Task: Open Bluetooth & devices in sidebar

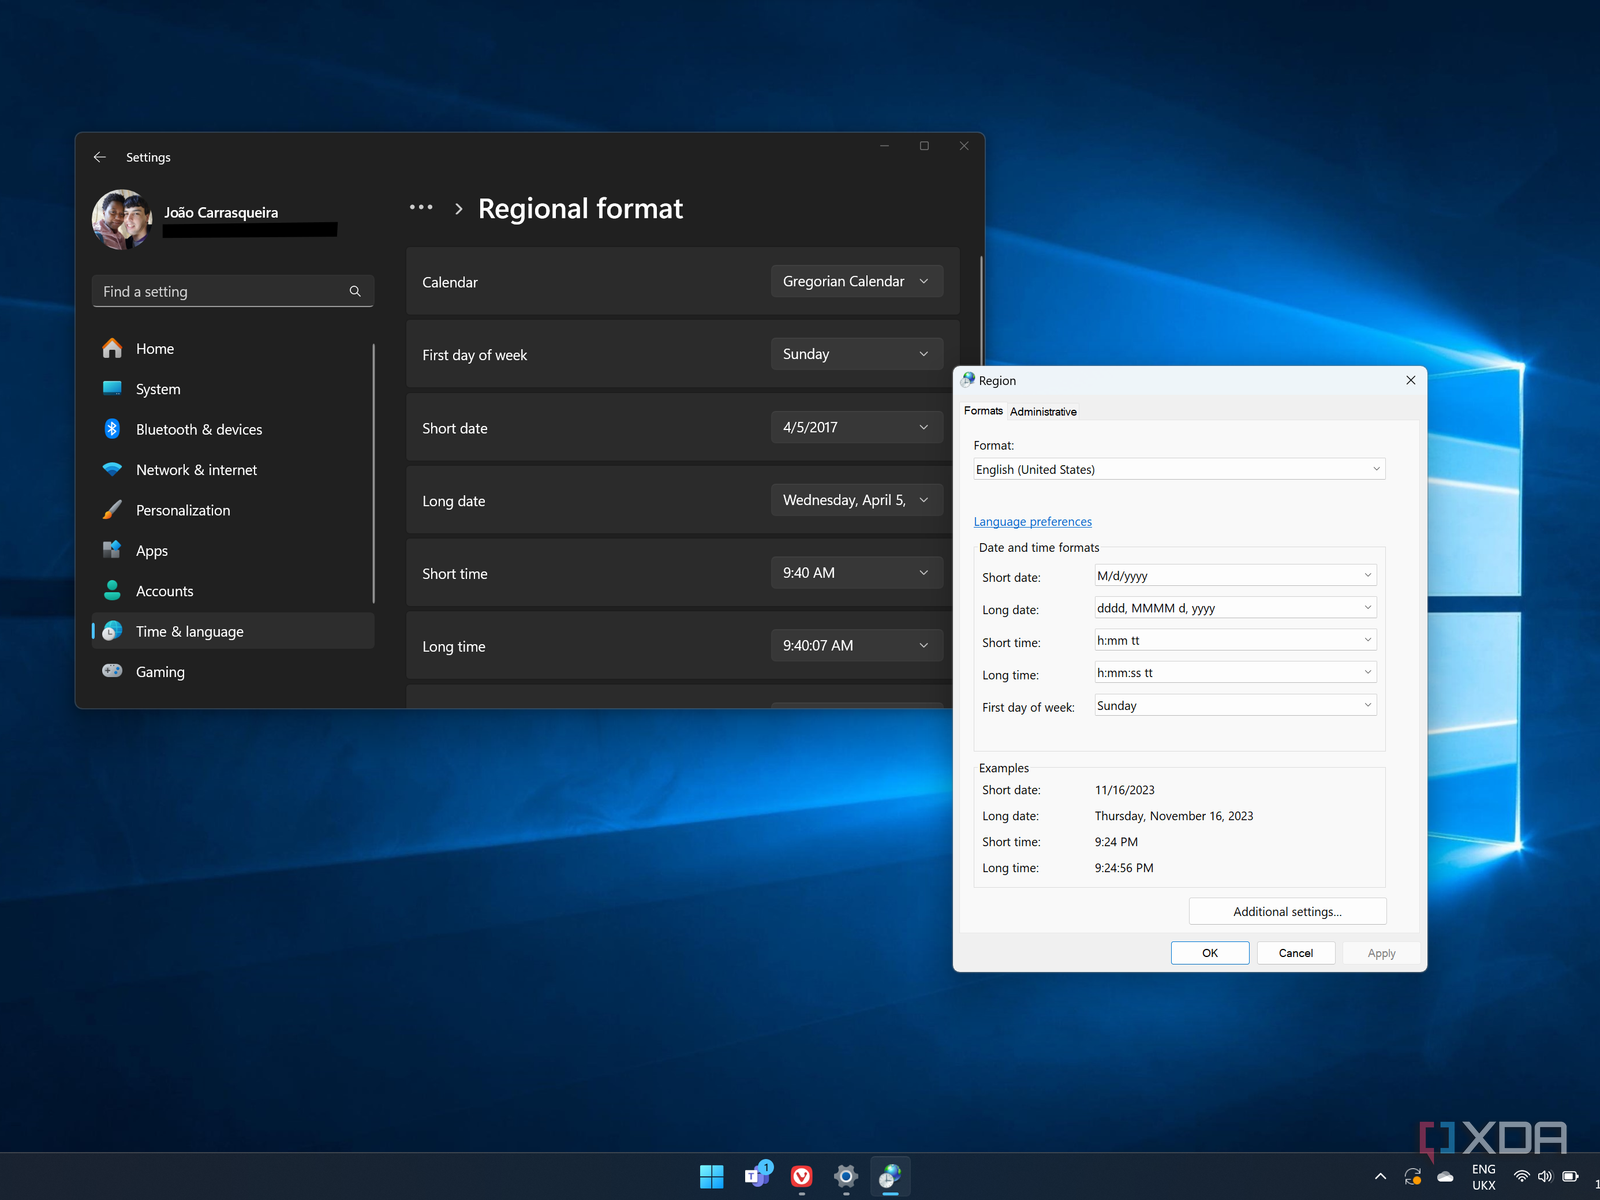Action: (x=199, y=429)
